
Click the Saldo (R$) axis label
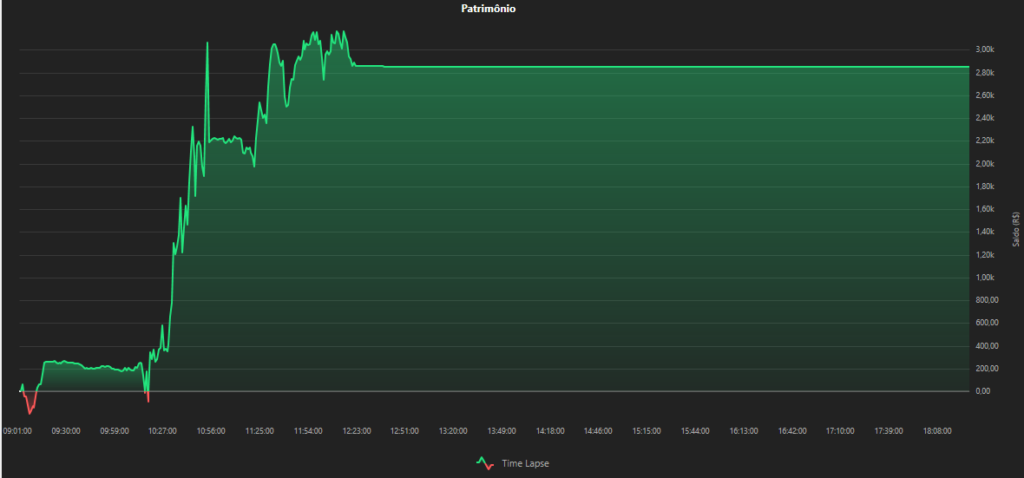[x=1016, y=229]
